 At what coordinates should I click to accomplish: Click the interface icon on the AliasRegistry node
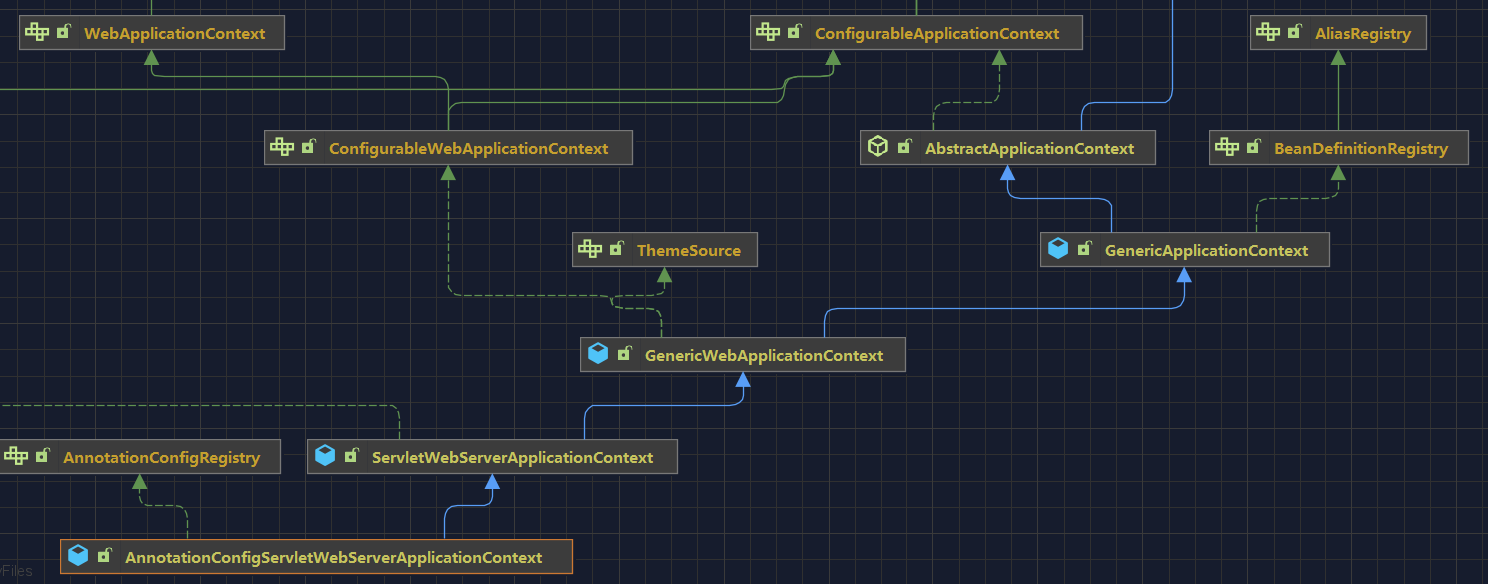[1268, 32]
